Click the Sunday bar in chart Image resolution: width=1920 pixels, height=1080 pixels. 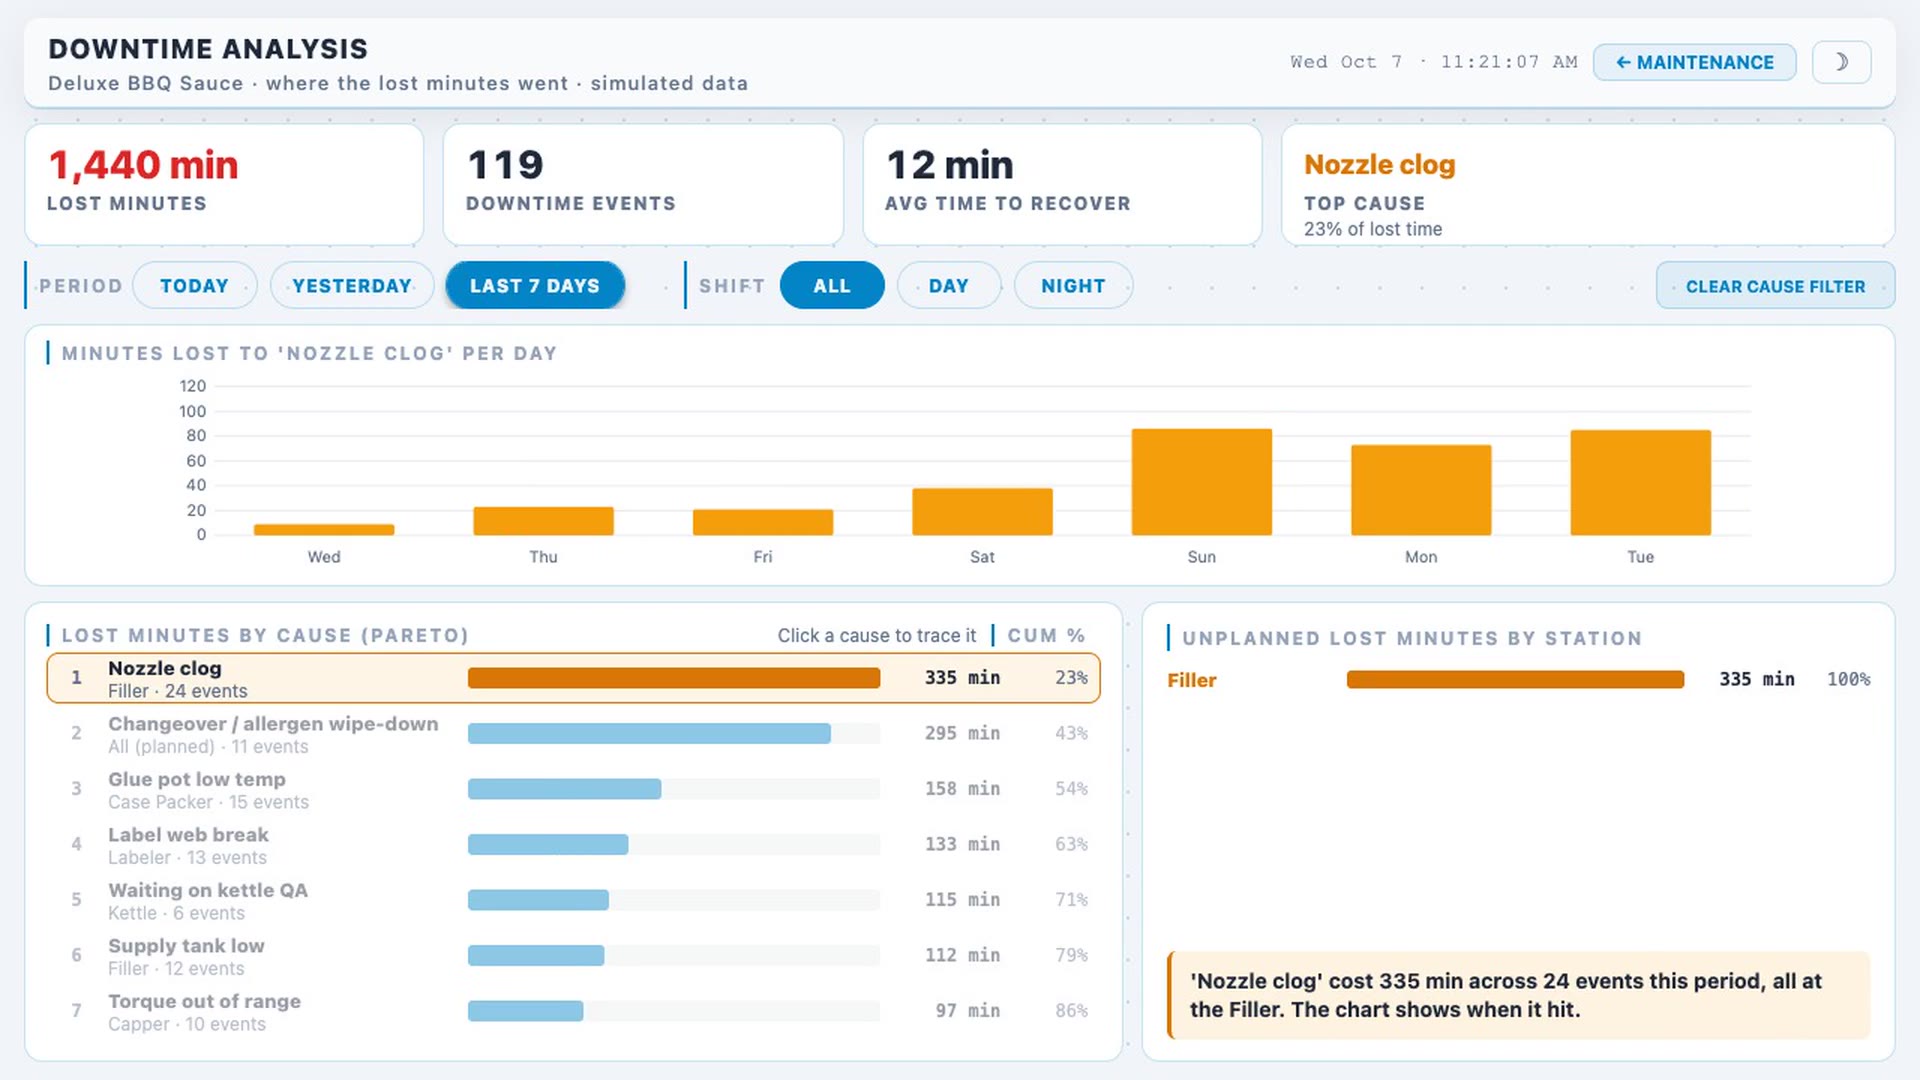pos(1202,482)
